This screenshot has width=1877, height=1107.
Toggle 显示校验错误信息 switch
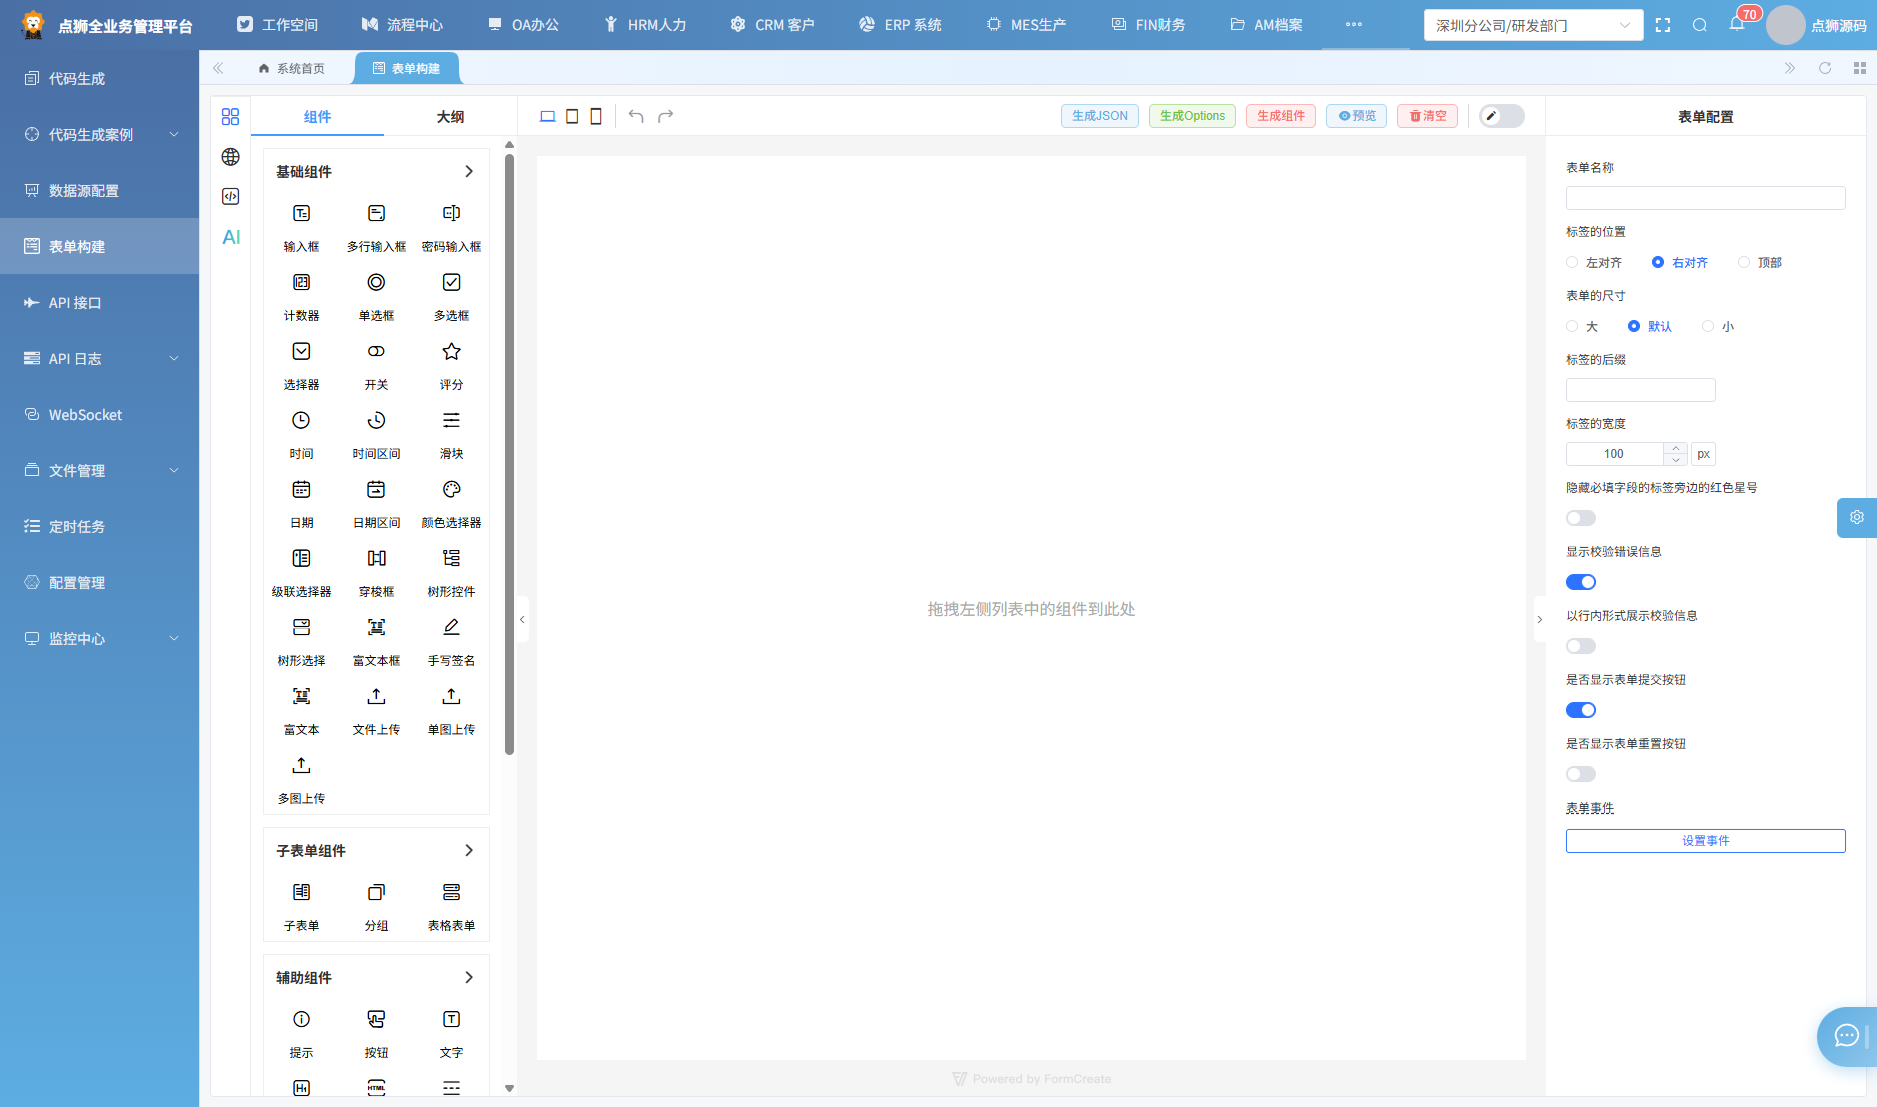1581,582
